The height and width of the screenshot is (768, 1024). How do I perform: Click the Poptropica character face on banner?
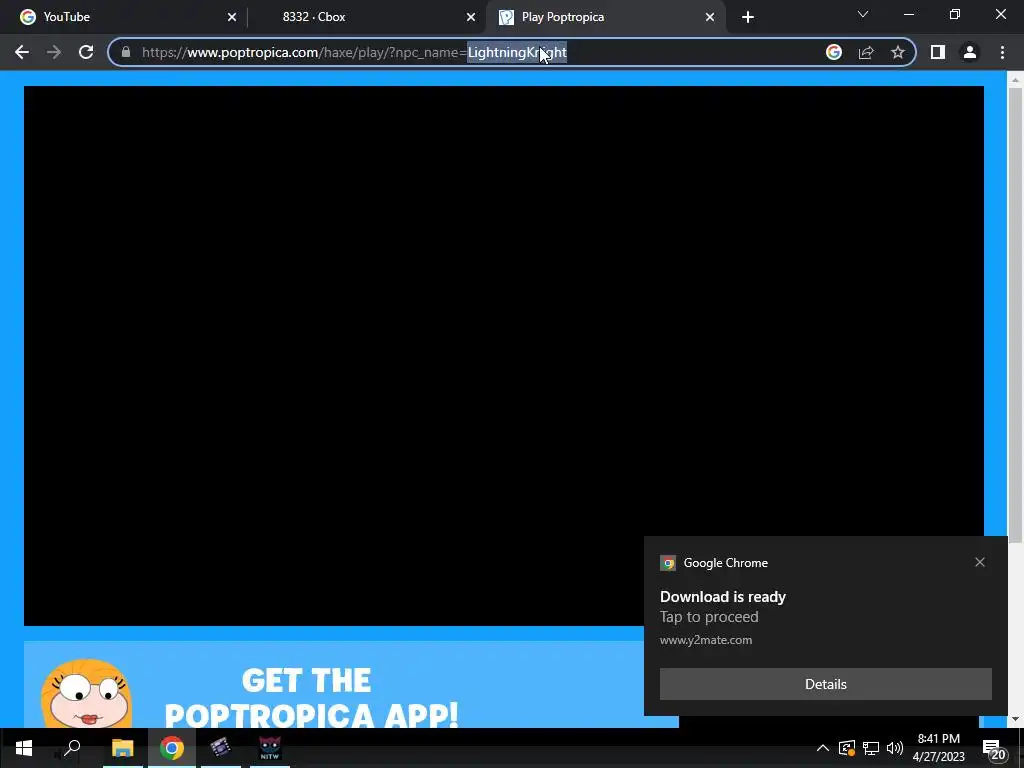87,694
